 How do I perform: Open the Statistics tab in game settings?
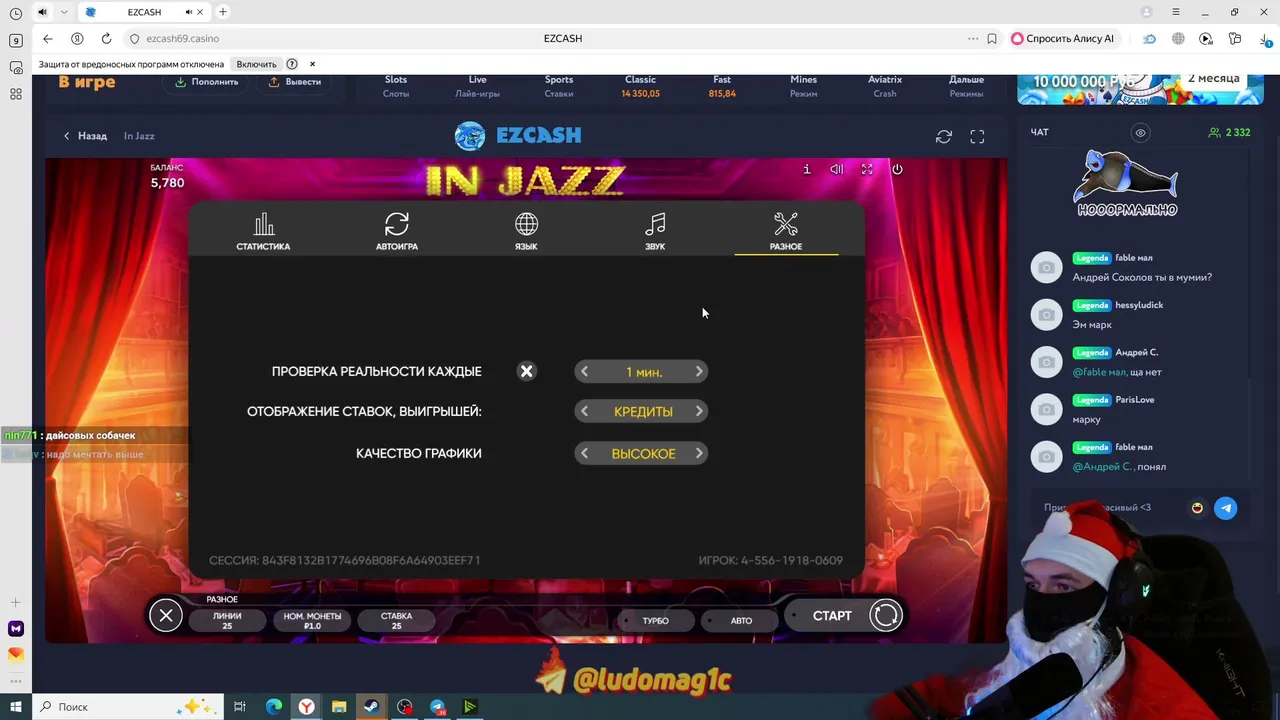263,232
